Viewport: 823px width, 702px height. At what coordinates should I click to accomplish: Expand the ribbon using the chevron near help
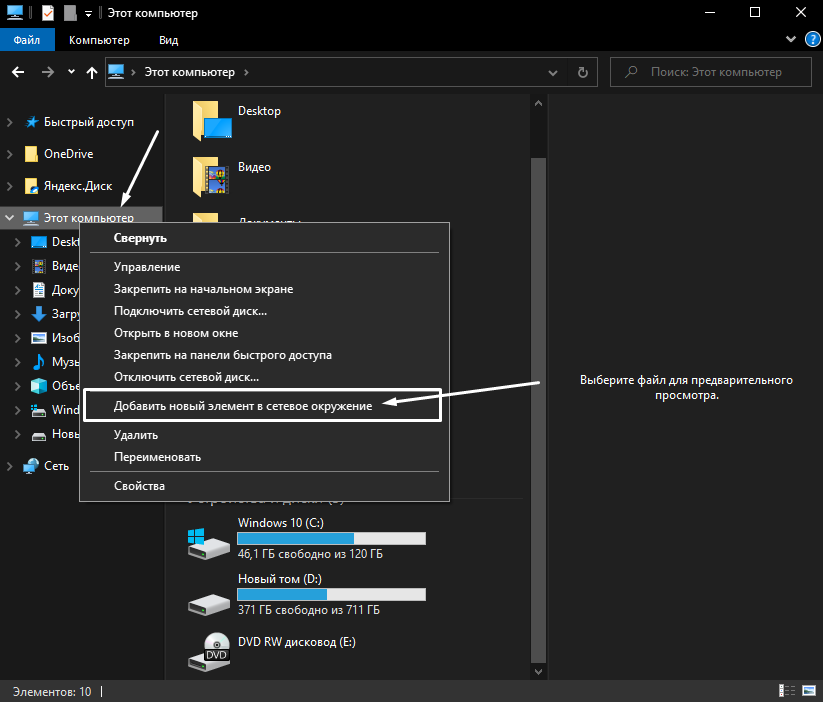[790, 39]
